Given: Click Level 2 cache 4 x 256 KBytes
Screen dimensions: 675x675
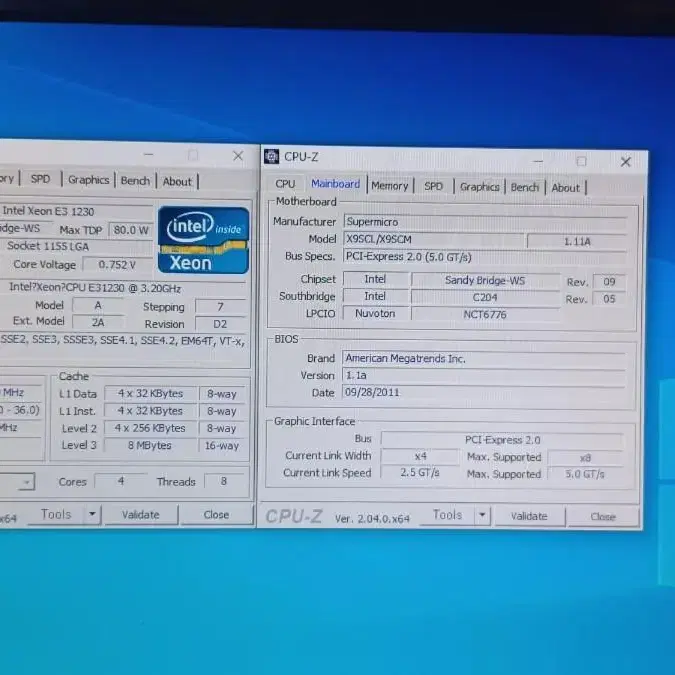Looking at the screenshot, I should [x=150, y=428].
